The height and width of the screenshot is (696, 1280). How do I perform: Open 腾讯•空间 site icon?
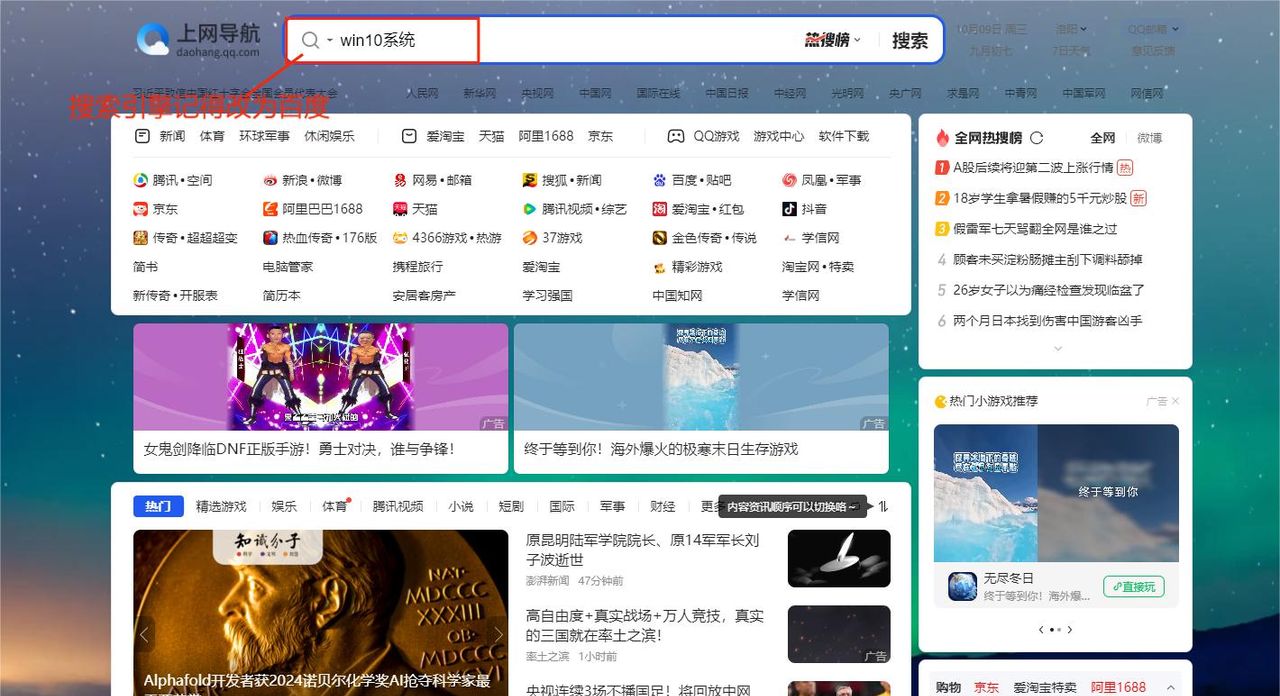[x=141, y=180]
